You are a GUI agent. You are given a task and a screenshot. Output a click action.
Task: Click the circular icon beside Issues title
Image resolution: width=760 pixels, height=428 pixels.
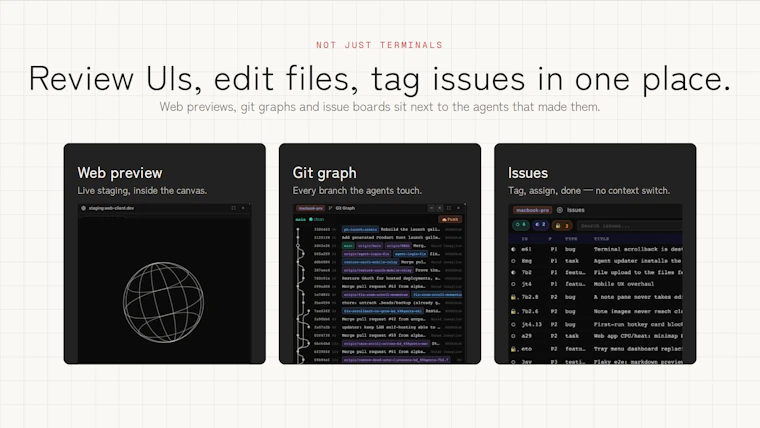(559, 210)
